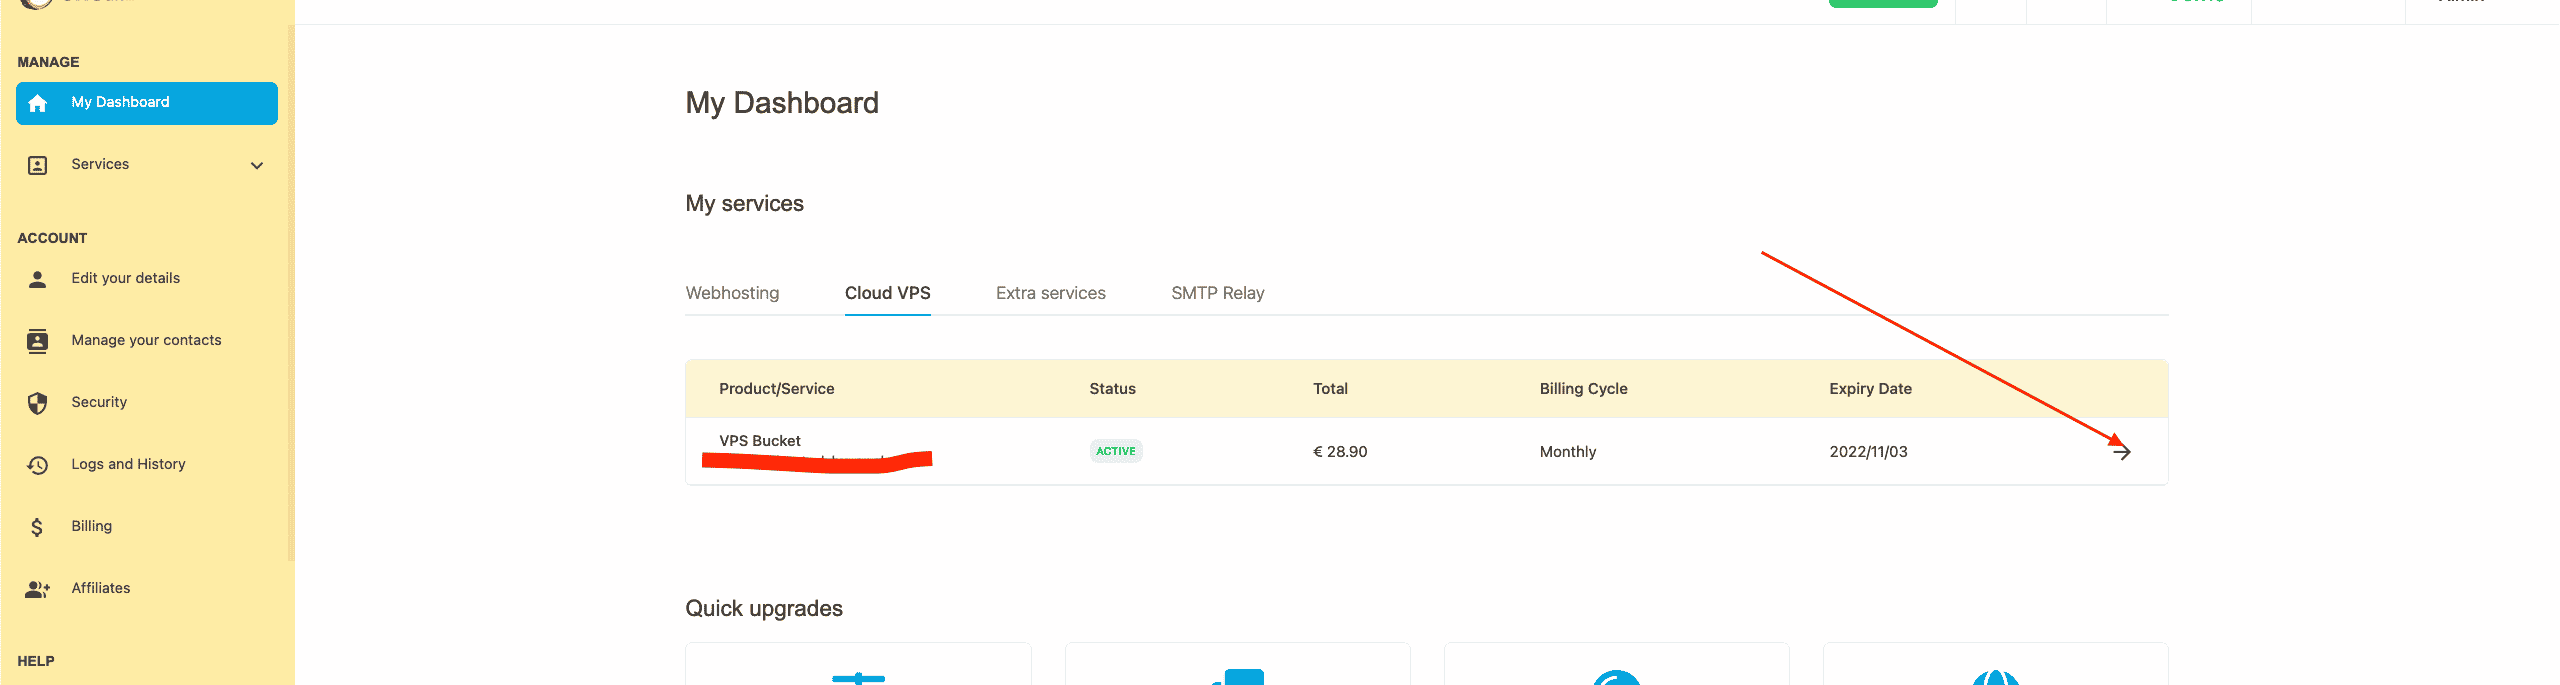Click the dollar sign Billing icon
Image resolution: width=2560 pixels, height=685 pixels.
[38, 527]
